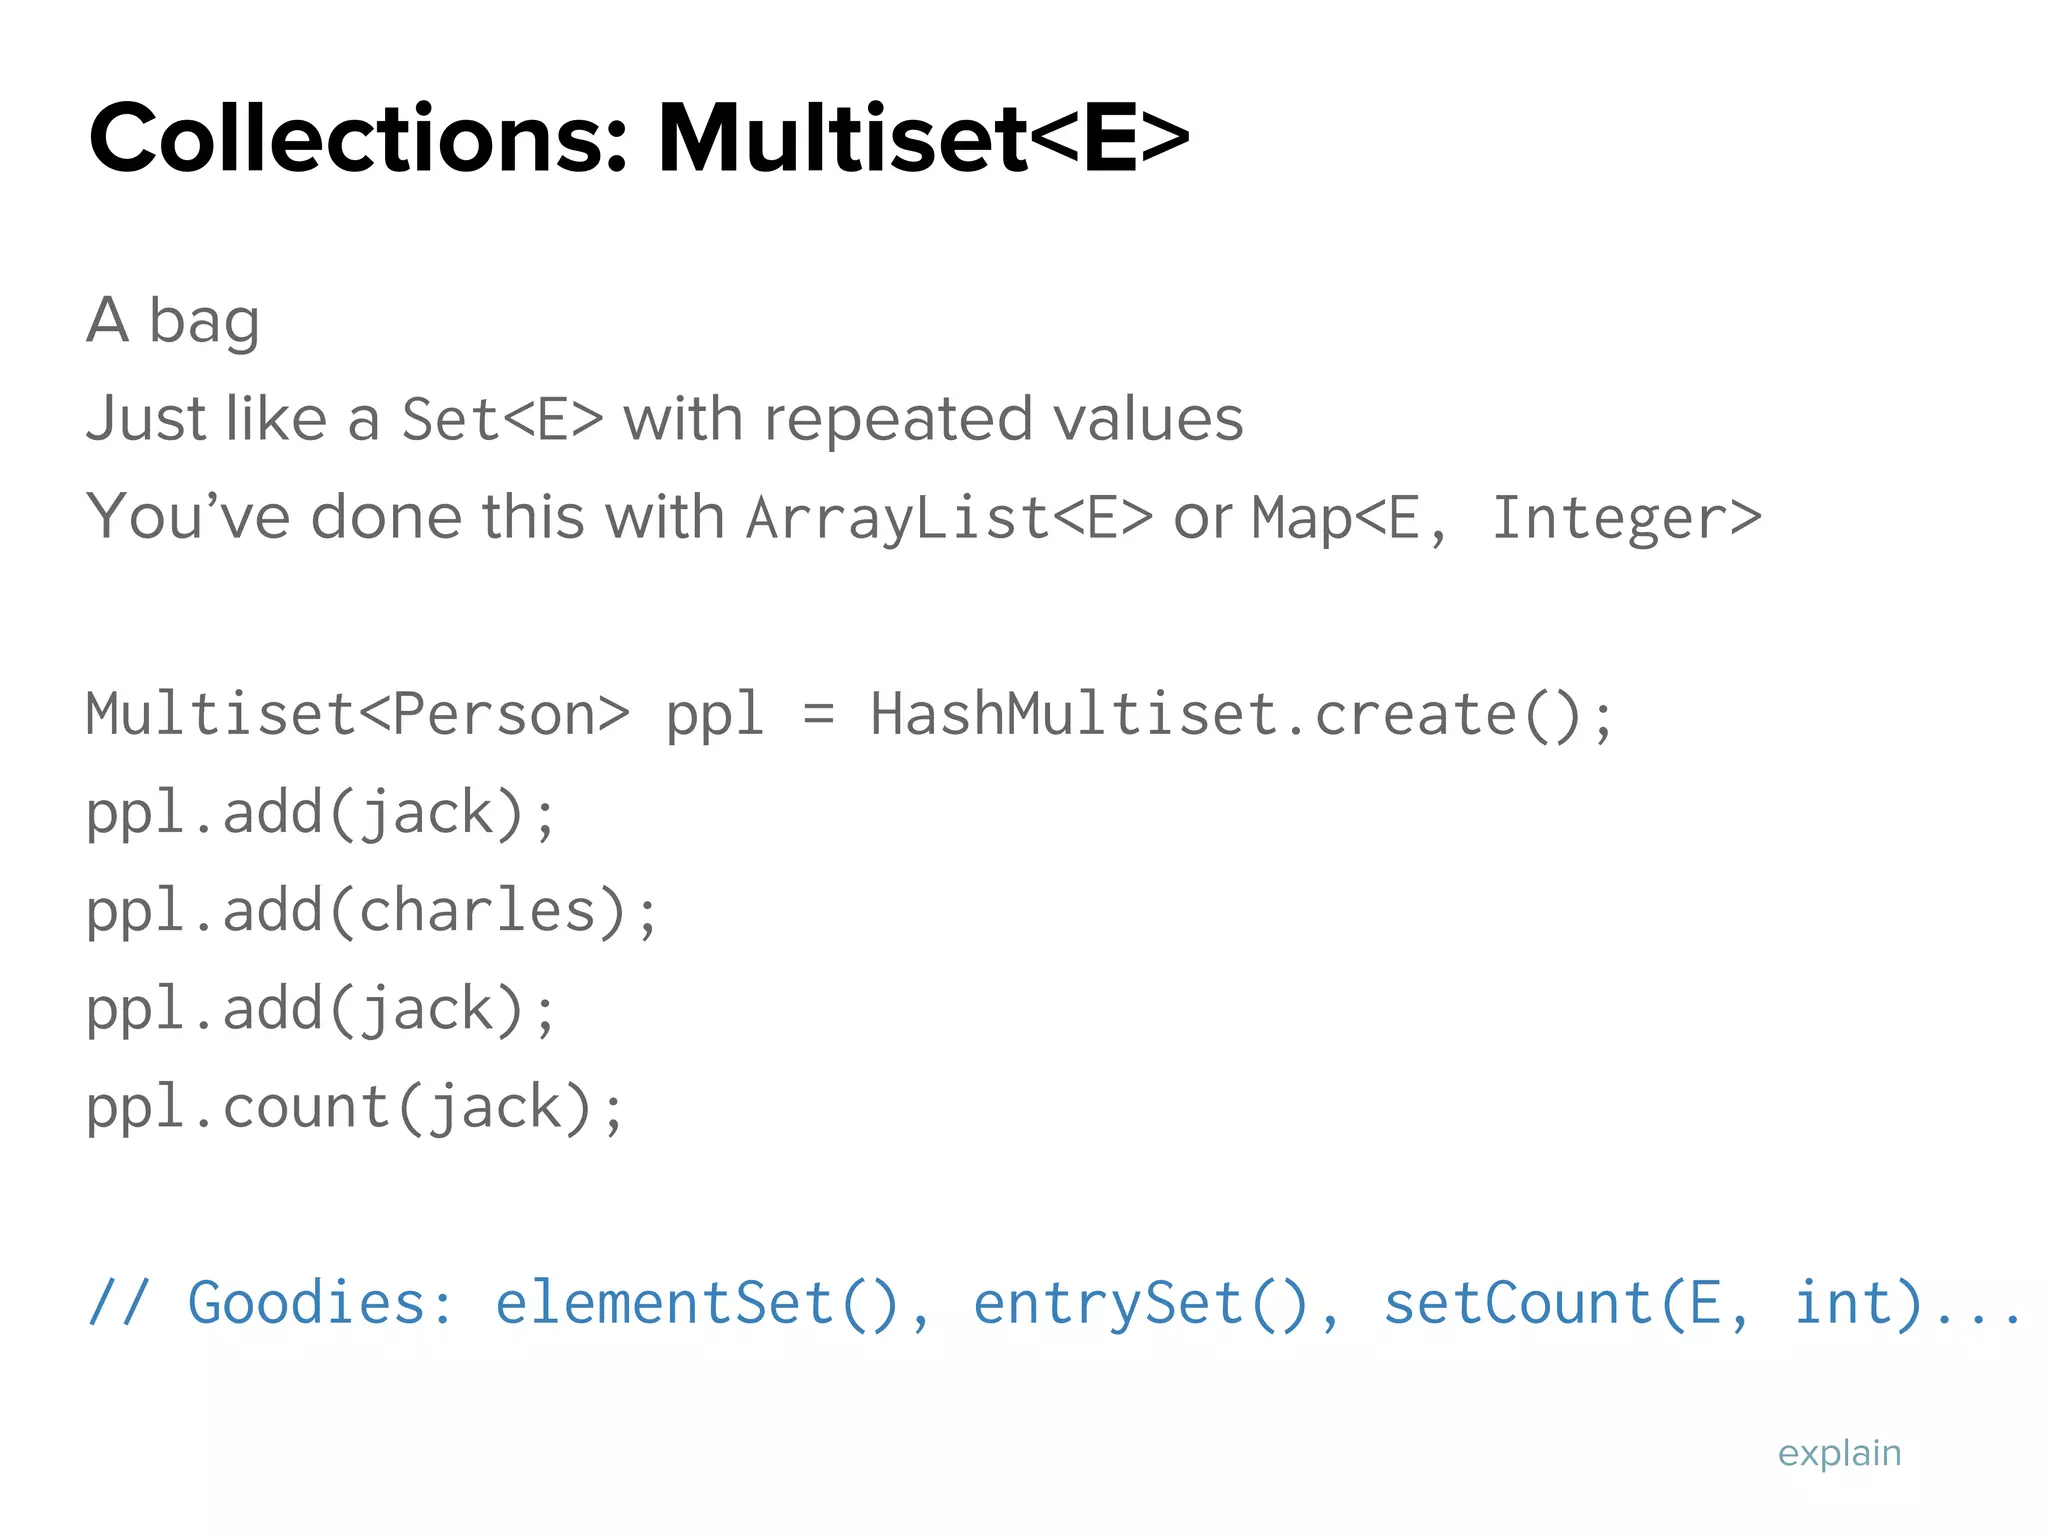Click the slide title "Collections: Multiset<E>"
This screenshot has height=1536, width=2048.
[x=638, y=138]
